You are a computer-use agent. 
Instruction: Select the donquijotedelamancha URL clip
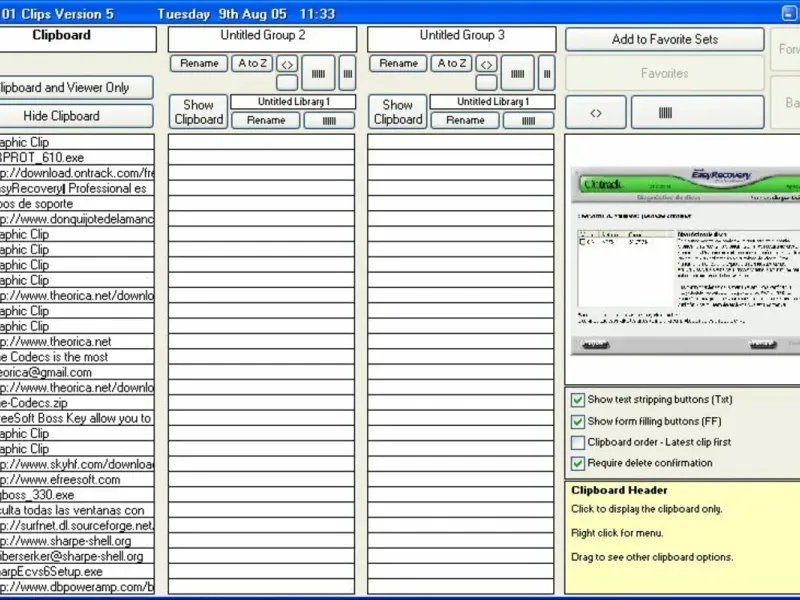tap(77, 219)
